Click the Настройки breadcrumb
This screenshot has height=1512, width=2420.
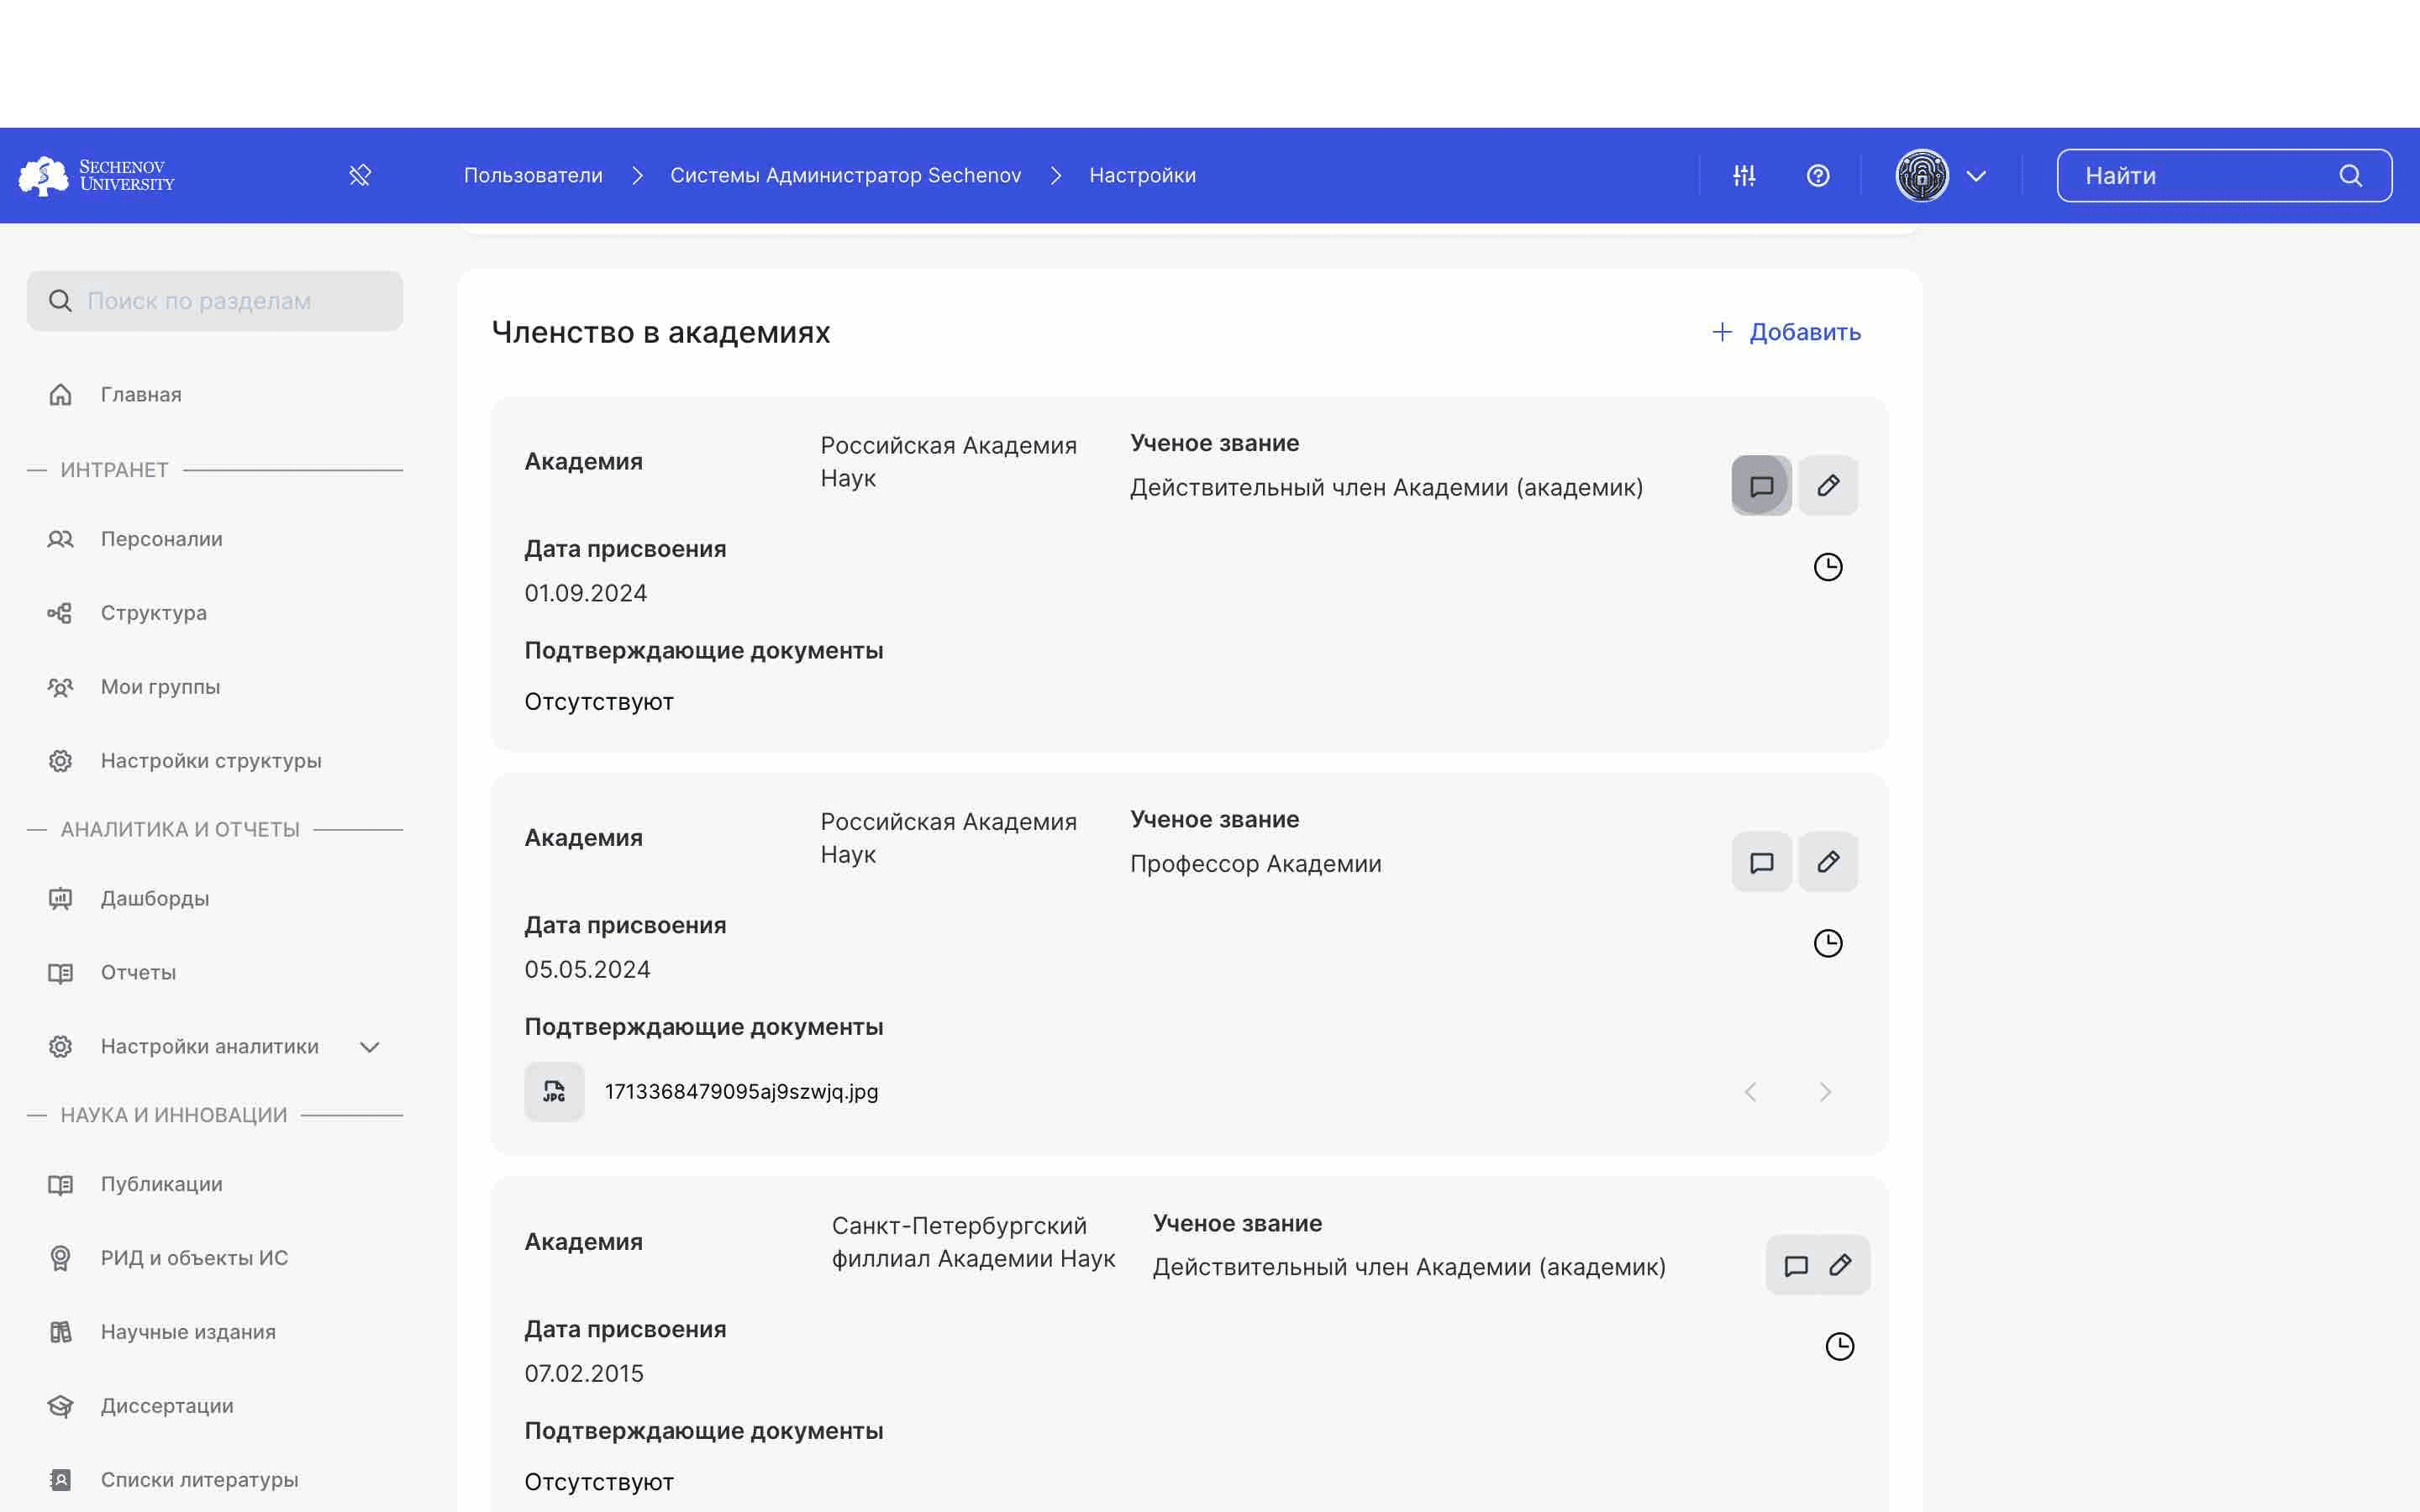[x=1142, y=176]
